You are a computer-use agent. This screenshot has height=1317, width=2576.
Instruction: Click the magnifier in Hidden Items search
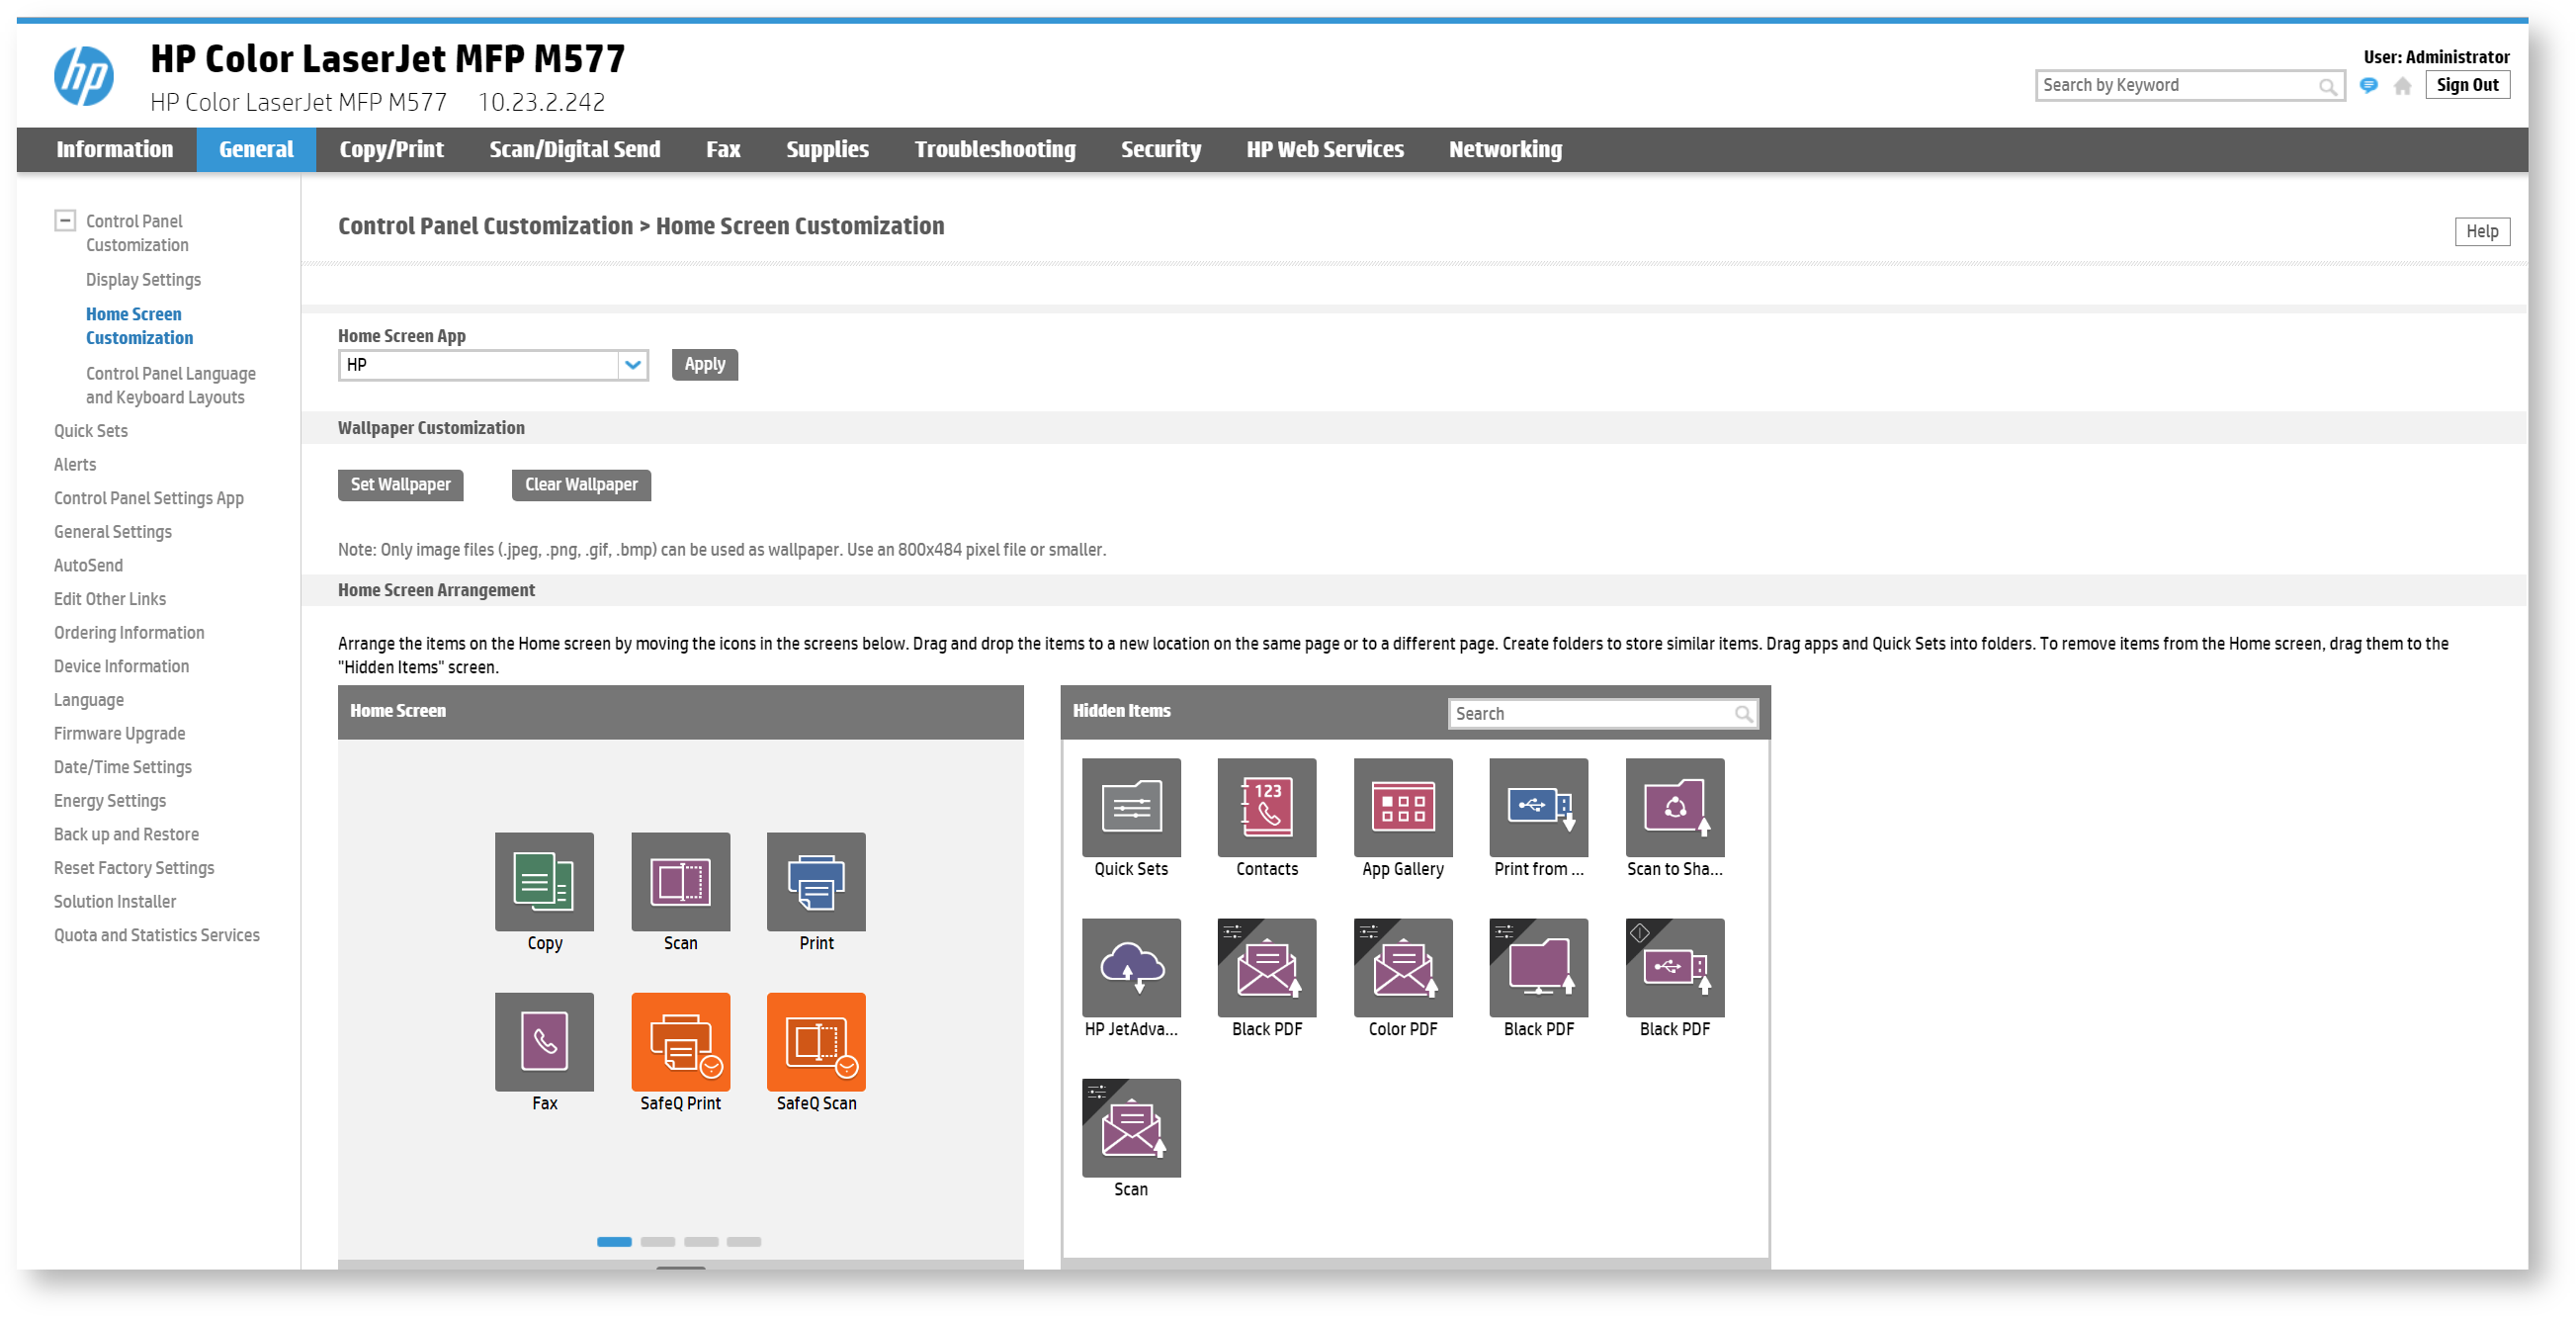pos(1743,713)
